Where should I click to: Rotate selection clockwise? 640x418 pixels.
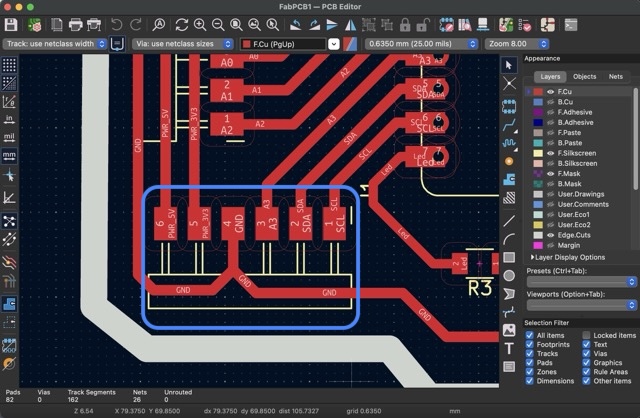(x=314, y=25)
